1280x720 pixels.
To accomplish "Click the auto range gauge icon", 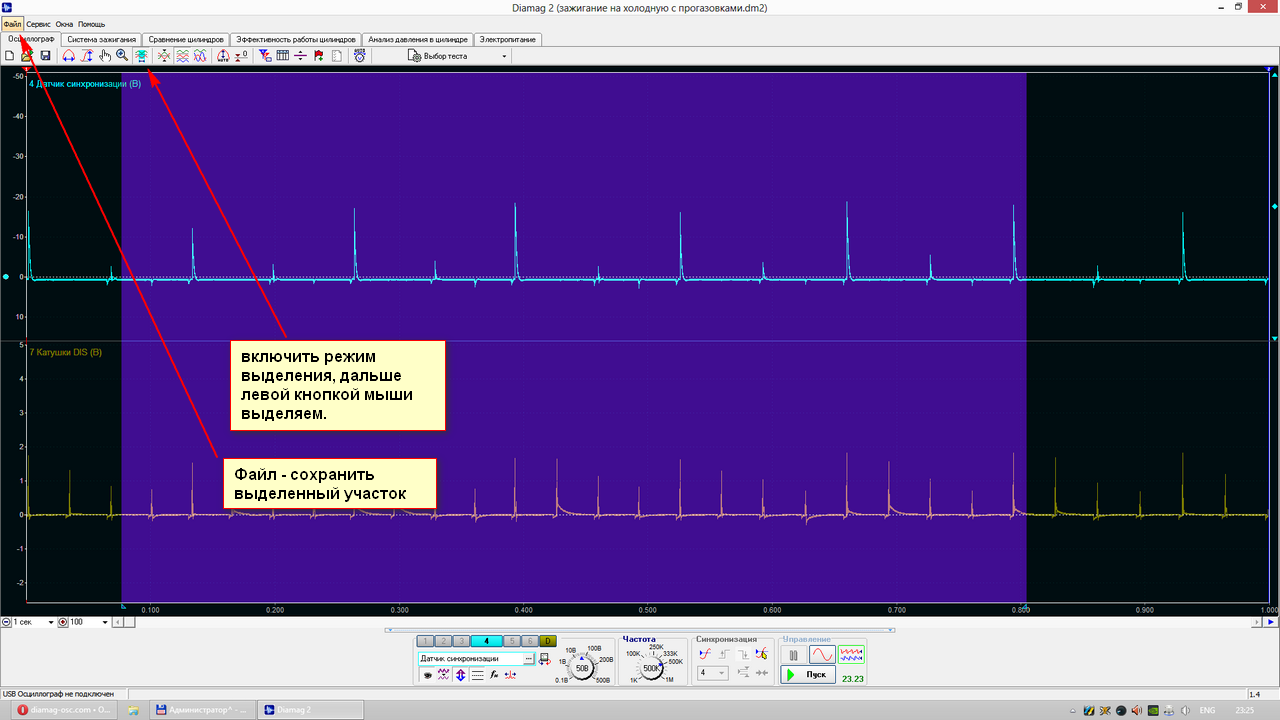I will pyautogui.click(x=223, y=56).
